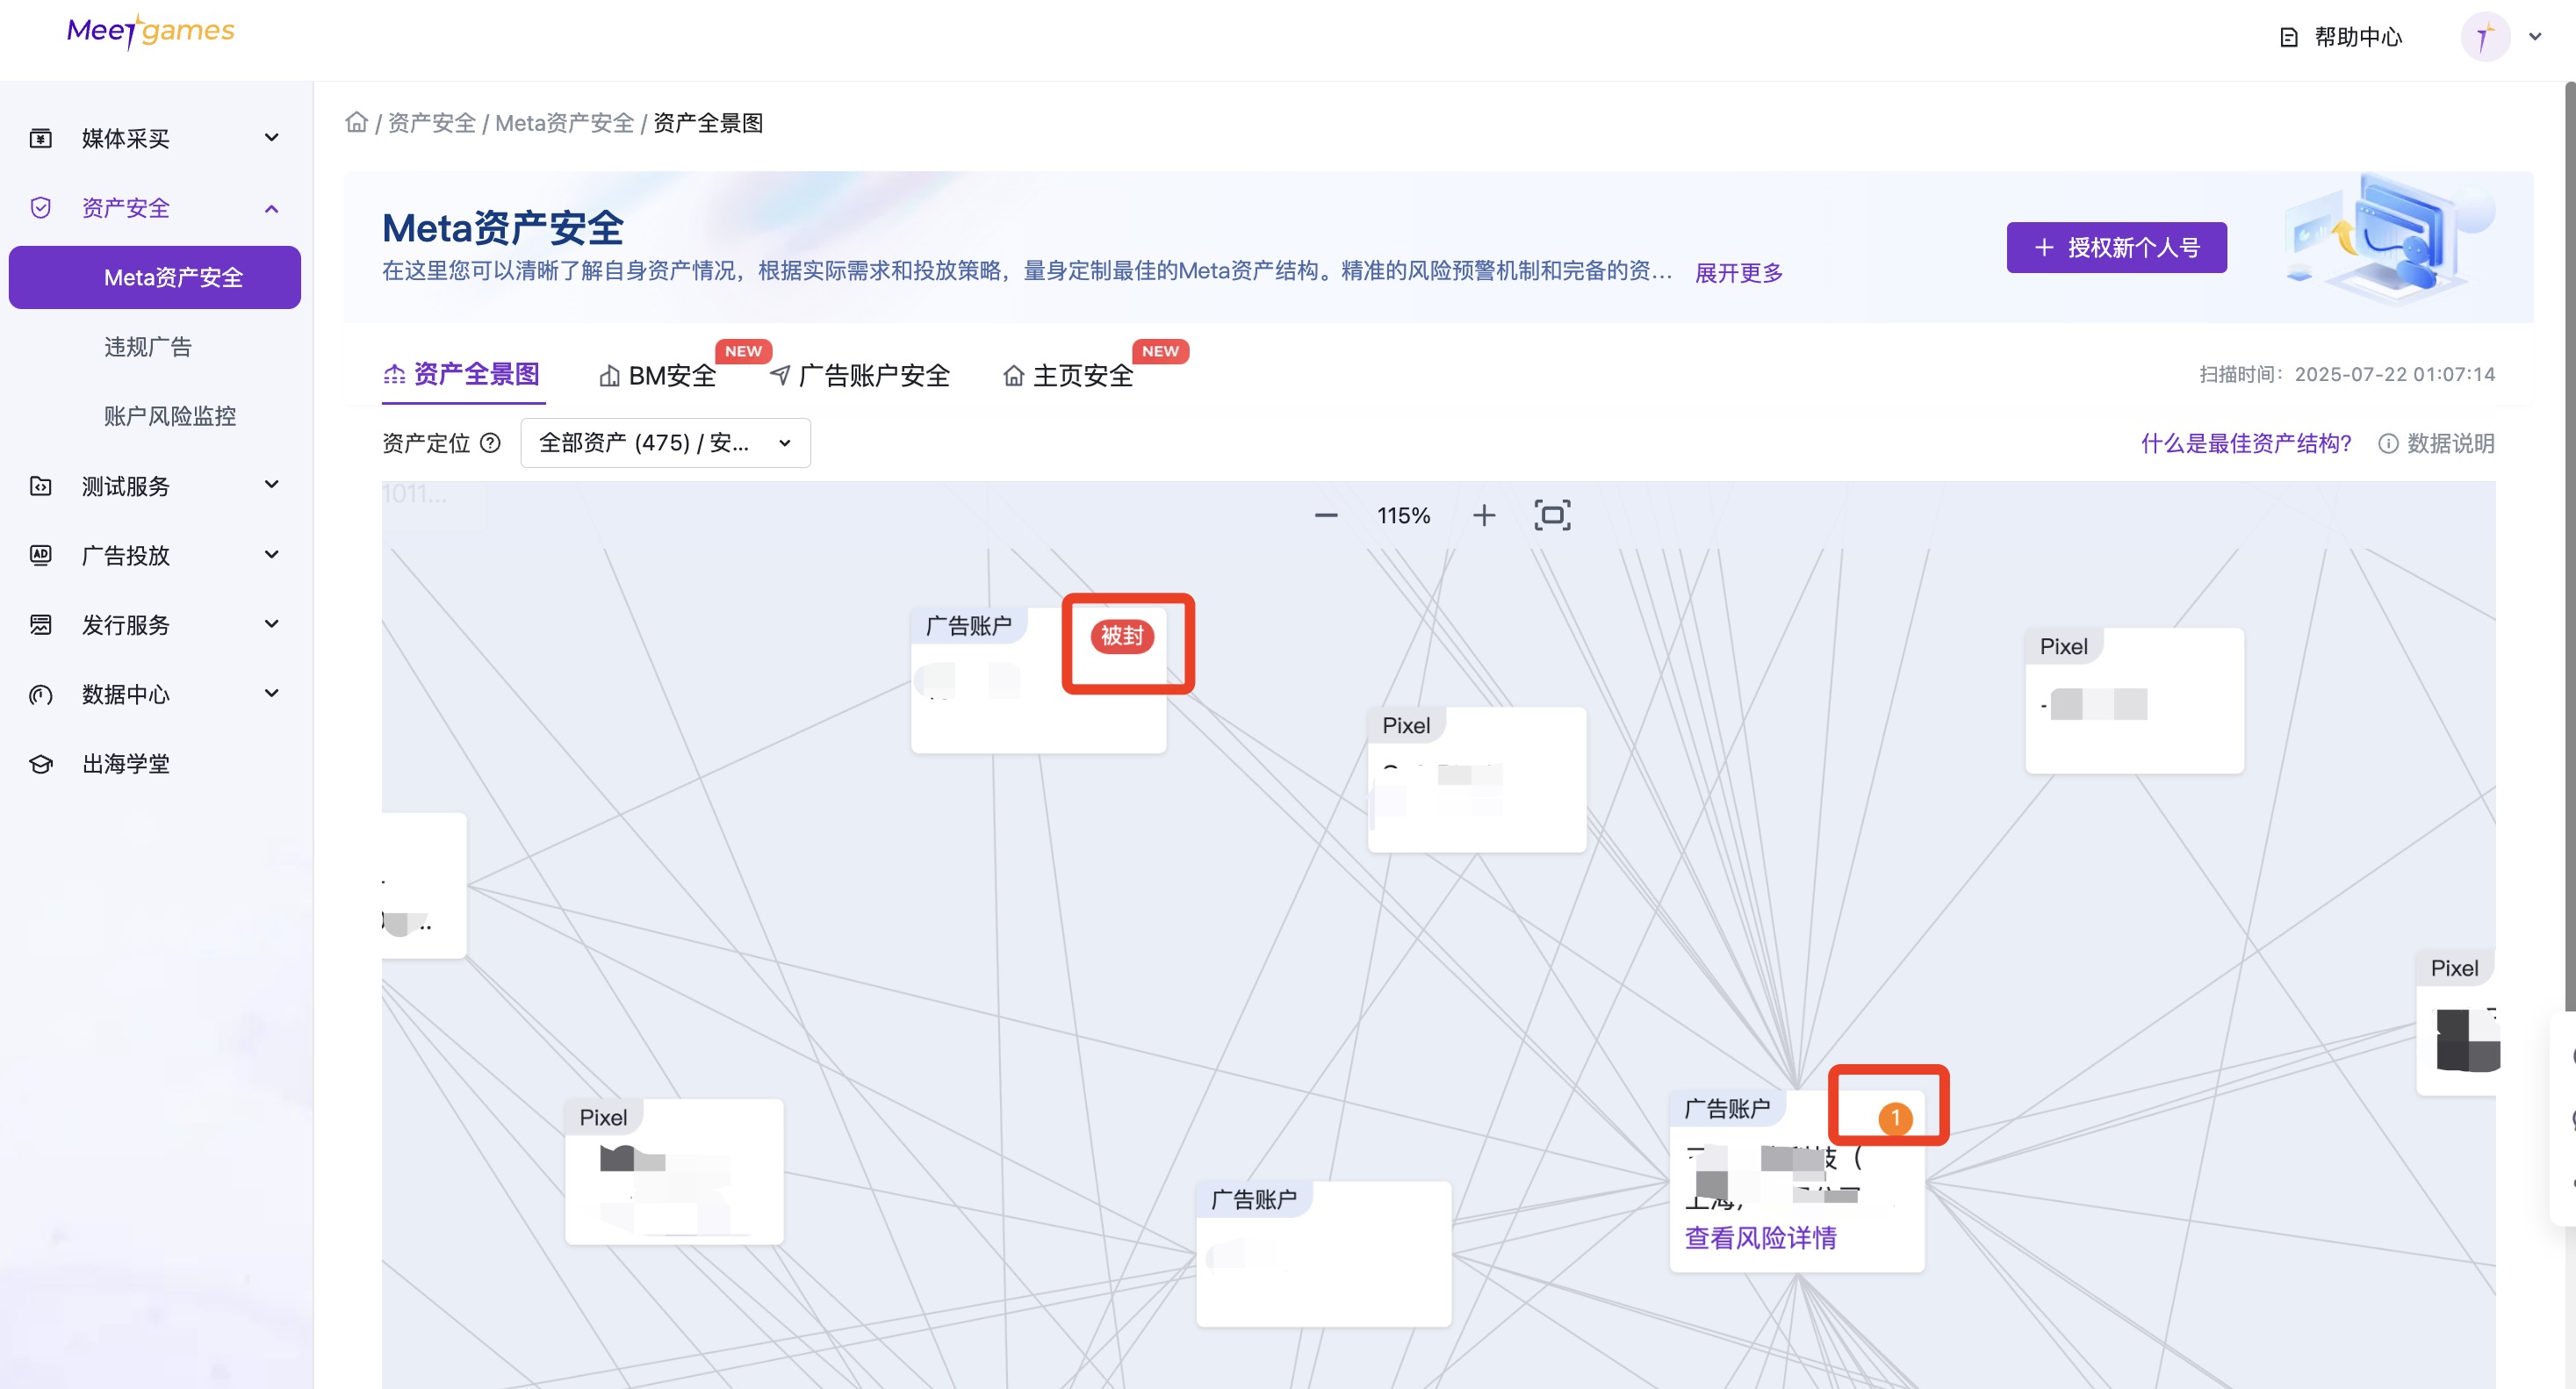Image resolution: width=2576 pixels, height=1389 pixels.
Task: Click 什么是最佳资产结构? link
Action: pos(2246,443)
